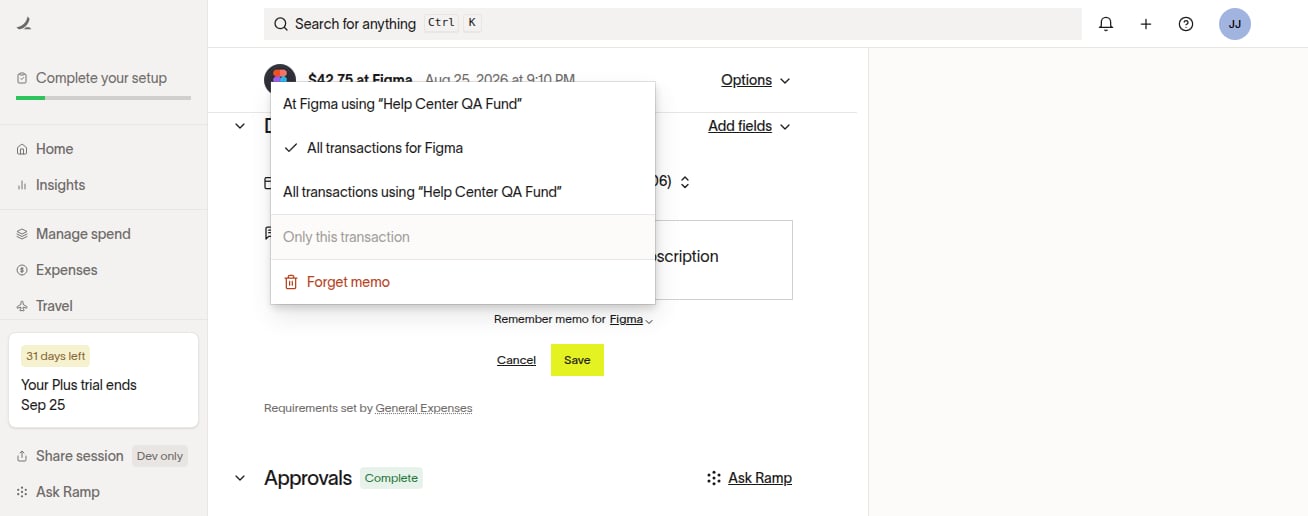
Task: Click the Cancel link
Action: click(x=516, y=360)
